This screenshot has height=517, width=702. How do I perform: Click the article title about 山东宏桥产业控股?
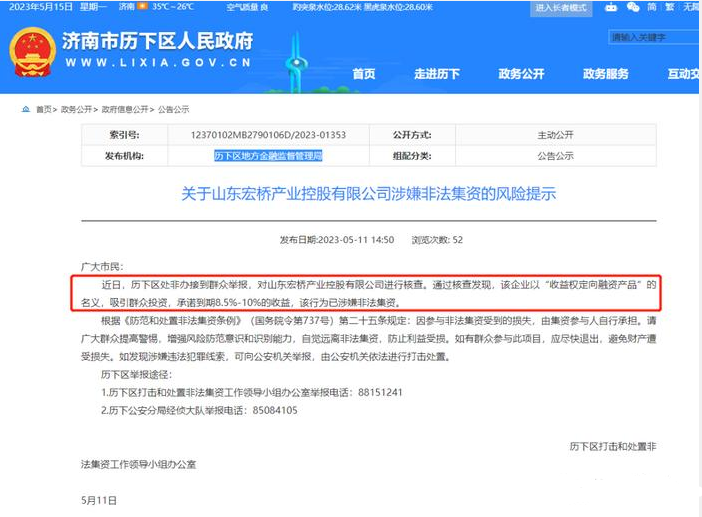click(368, 194)
